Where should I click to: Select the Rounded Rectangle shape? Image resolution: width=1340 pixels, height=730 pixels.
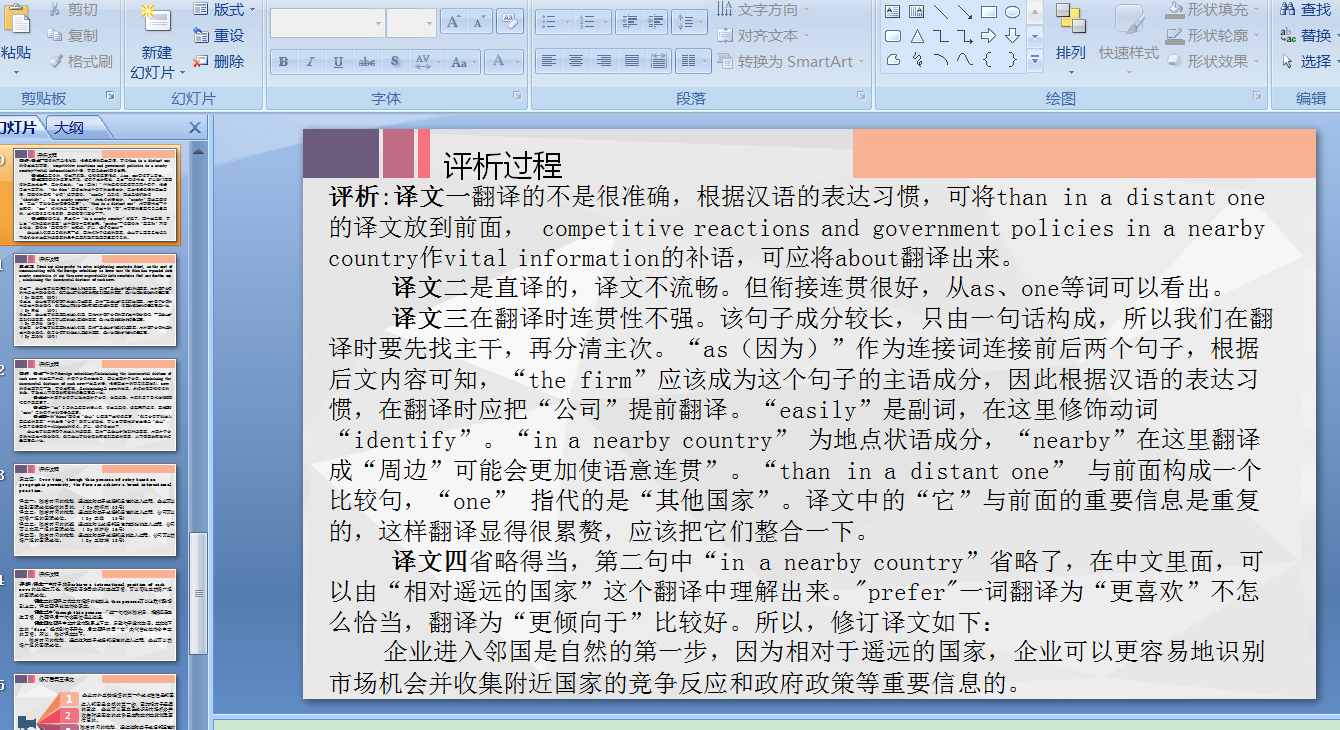pyautogui.click(x=893, y=36)
